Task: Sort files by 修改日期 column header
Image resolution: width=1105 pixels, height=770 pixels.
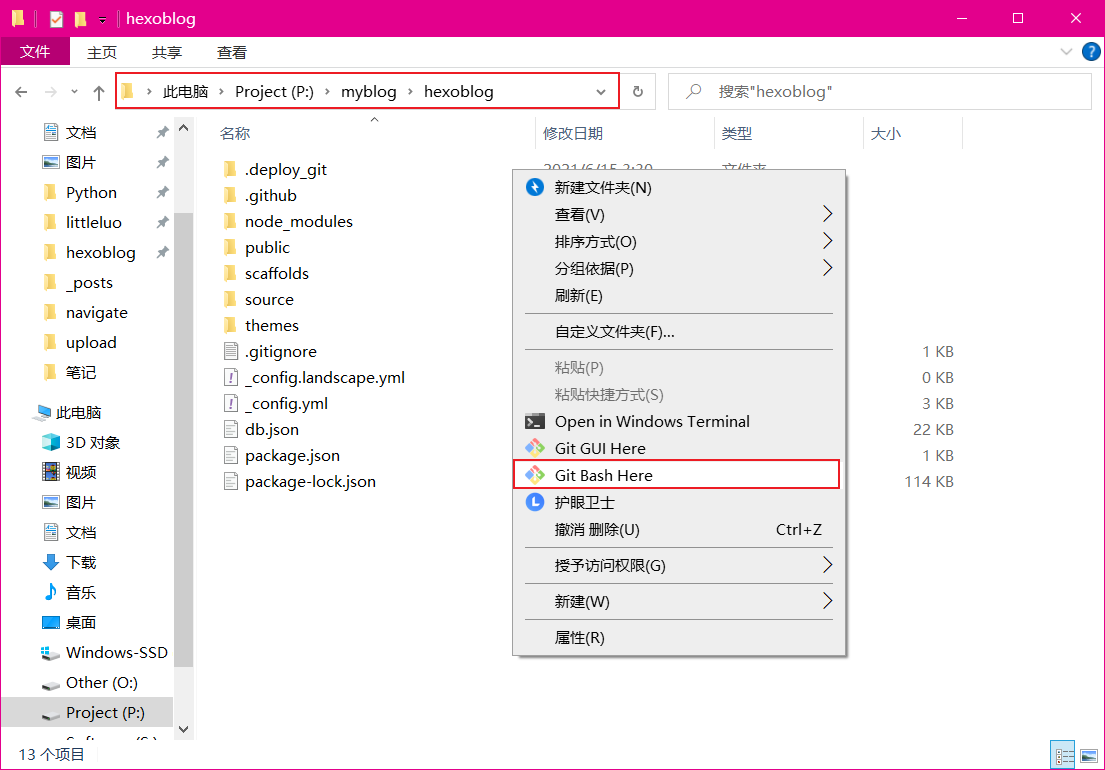Action: 573,133
